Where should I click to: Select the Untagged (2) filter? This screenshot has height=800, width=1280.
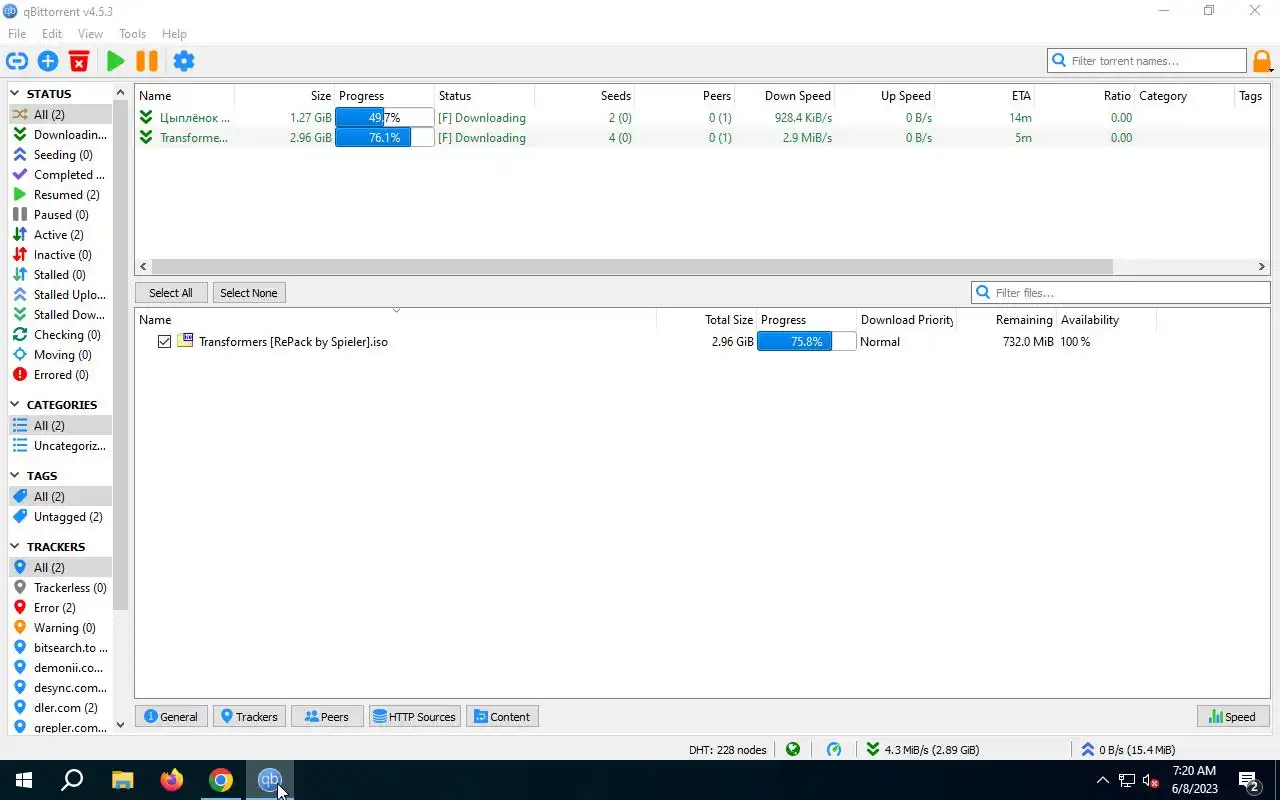click(x=60, y=517)
